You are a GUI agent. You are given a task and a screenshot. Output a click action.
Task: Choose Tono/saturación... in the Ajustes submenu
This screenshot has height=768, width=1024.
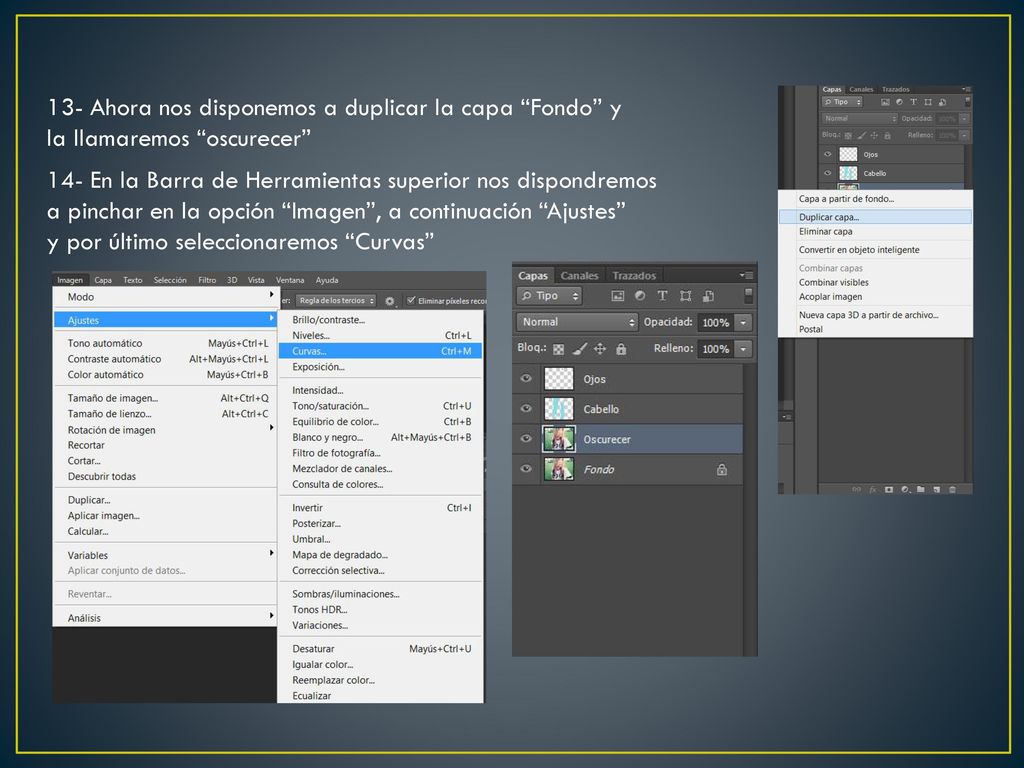[x=380, y=406]
